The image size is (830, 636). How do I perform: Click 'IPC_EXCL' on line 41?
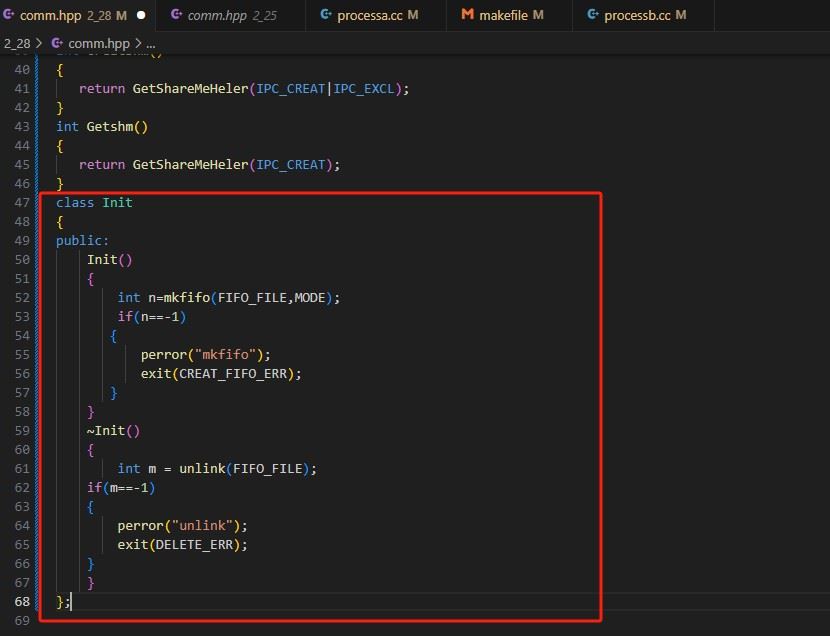[x=364, y=89]
